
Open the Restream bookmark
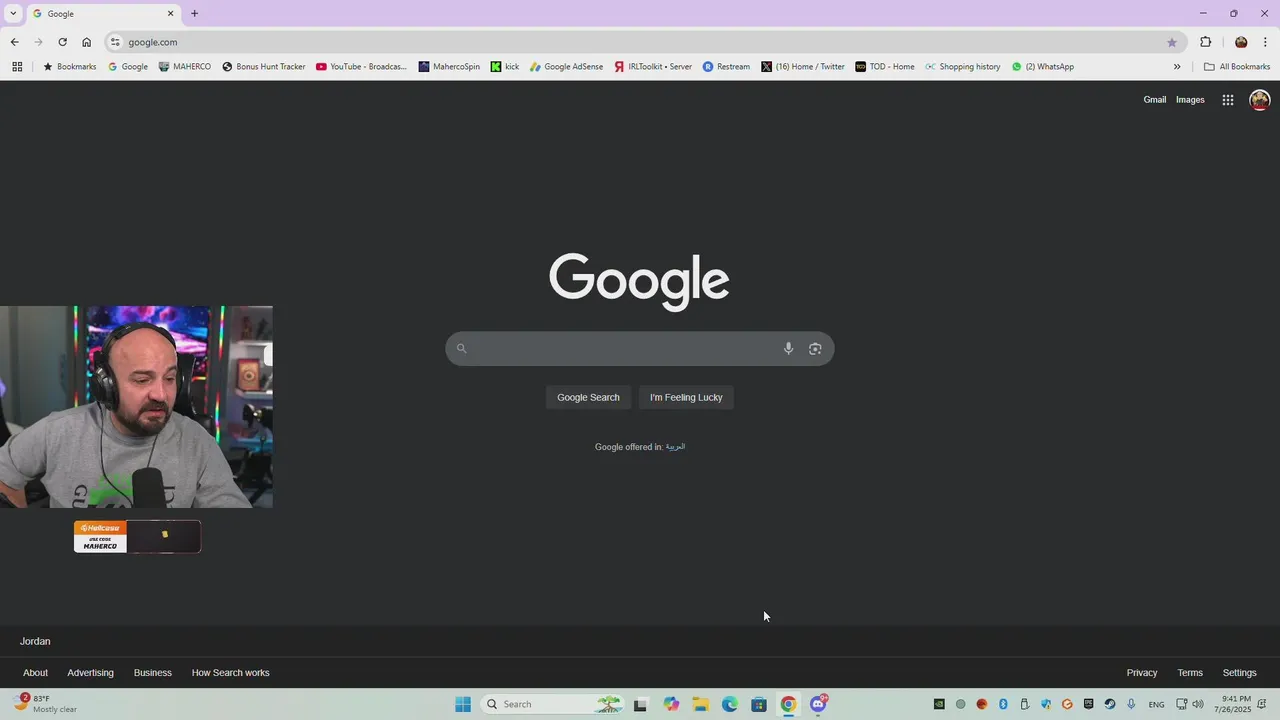(x=726, y=67)
